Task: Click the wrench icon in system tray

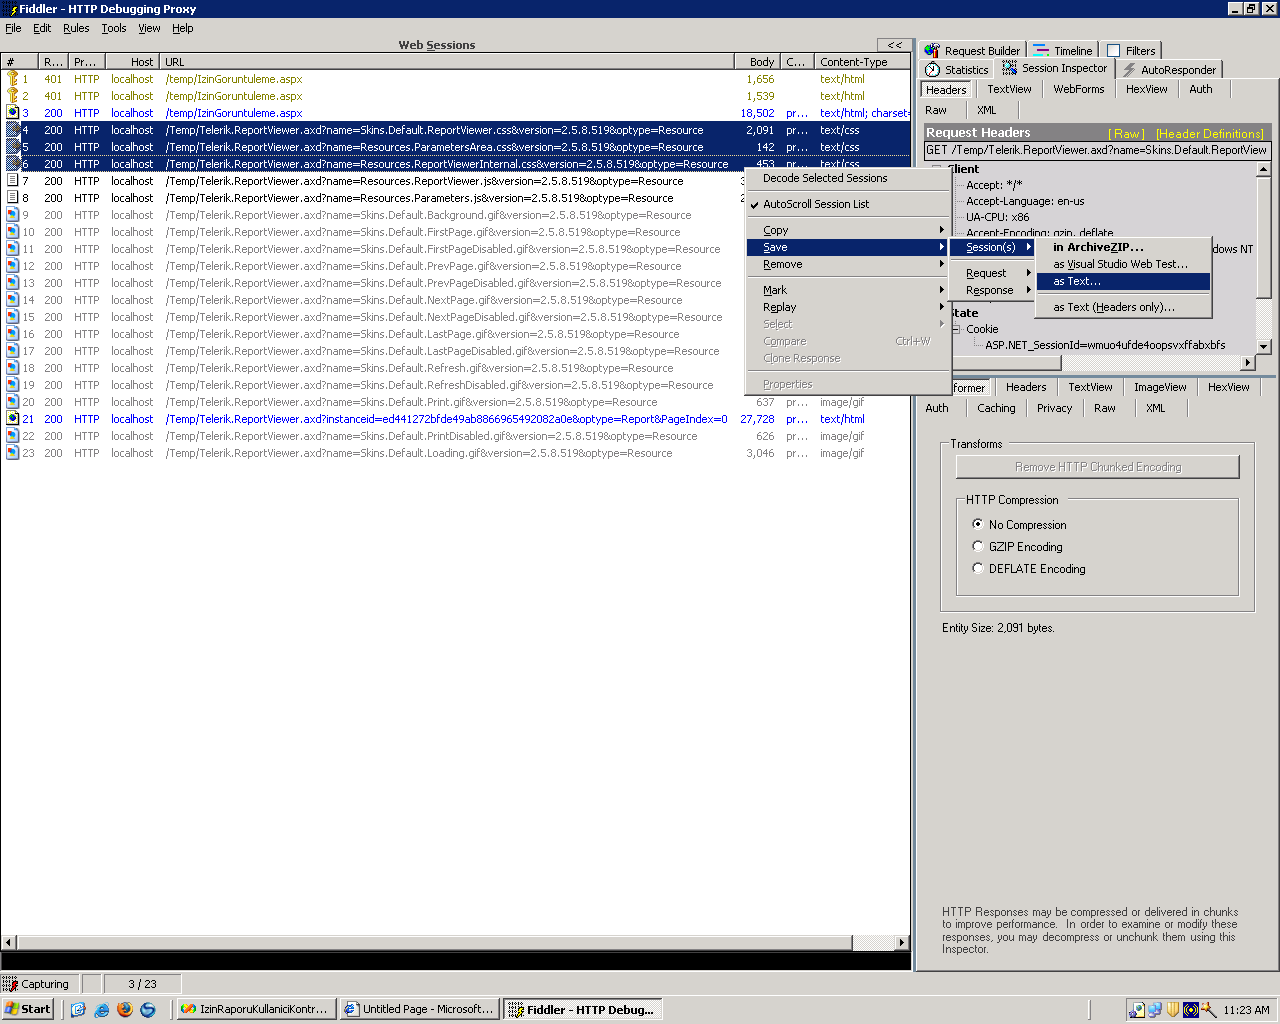Action: [1209, 1010]
